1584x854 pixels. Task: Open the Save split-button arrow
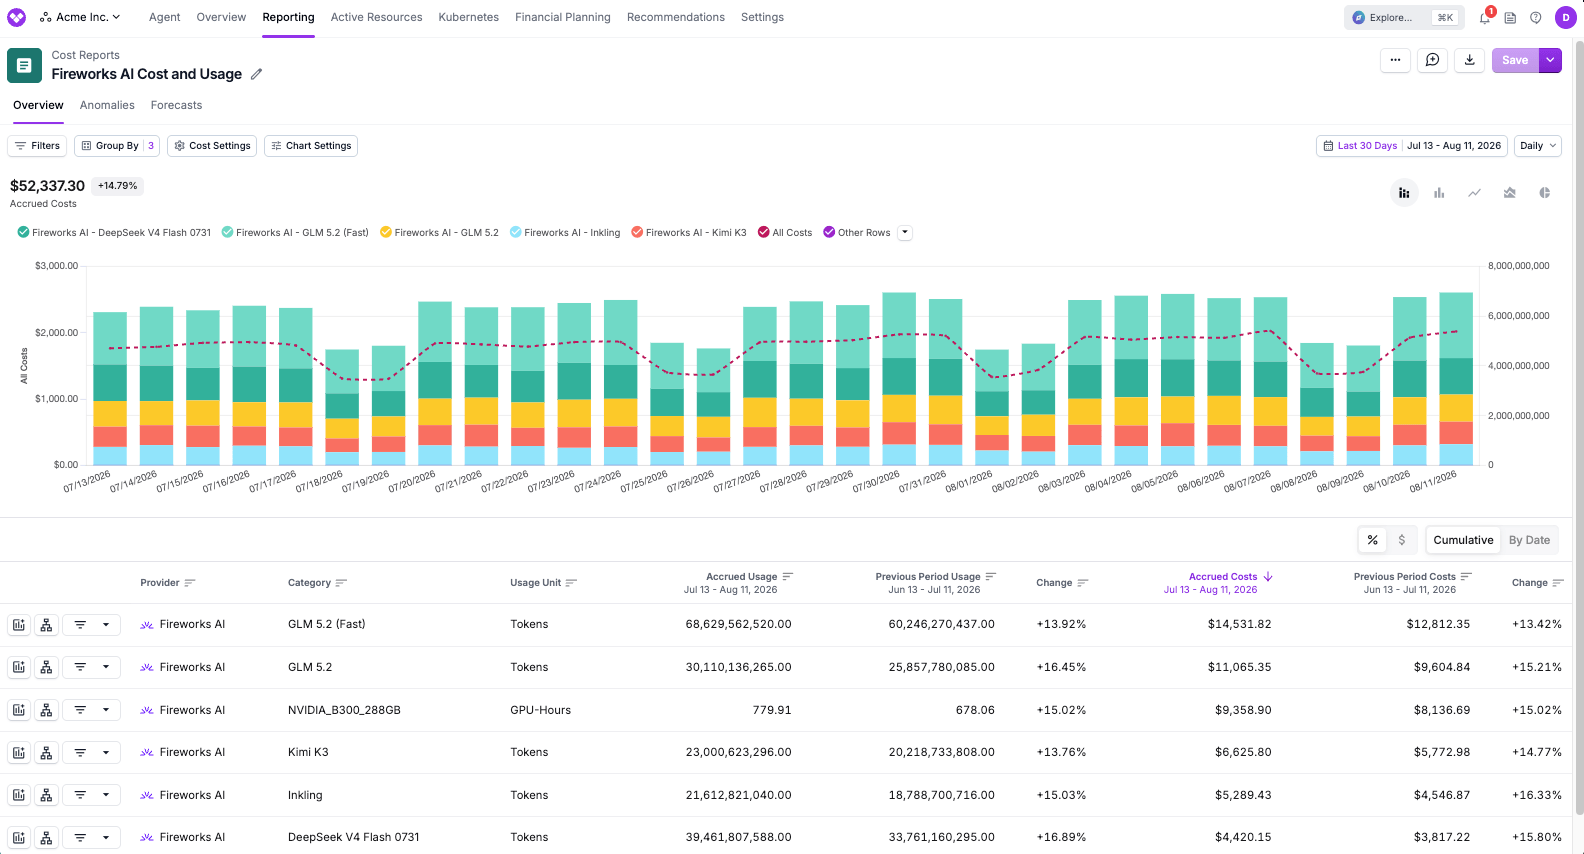pos(1550,60)
